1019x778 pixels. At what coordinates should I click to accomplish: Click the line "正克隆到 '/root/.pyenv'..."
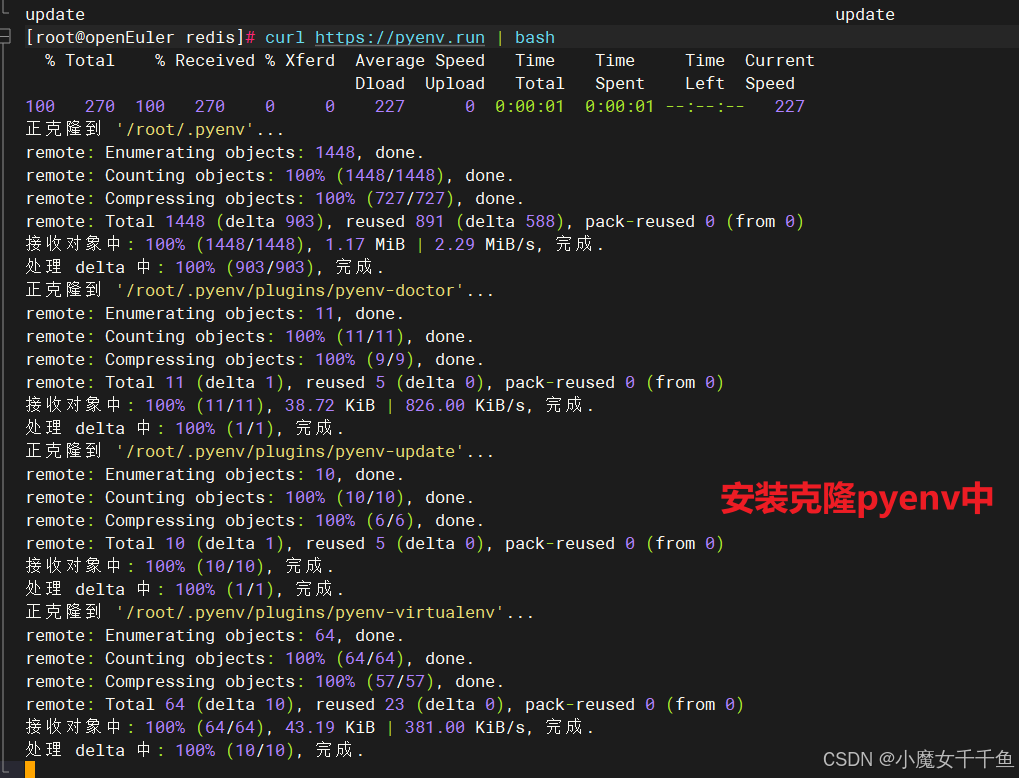click(155, 129)
